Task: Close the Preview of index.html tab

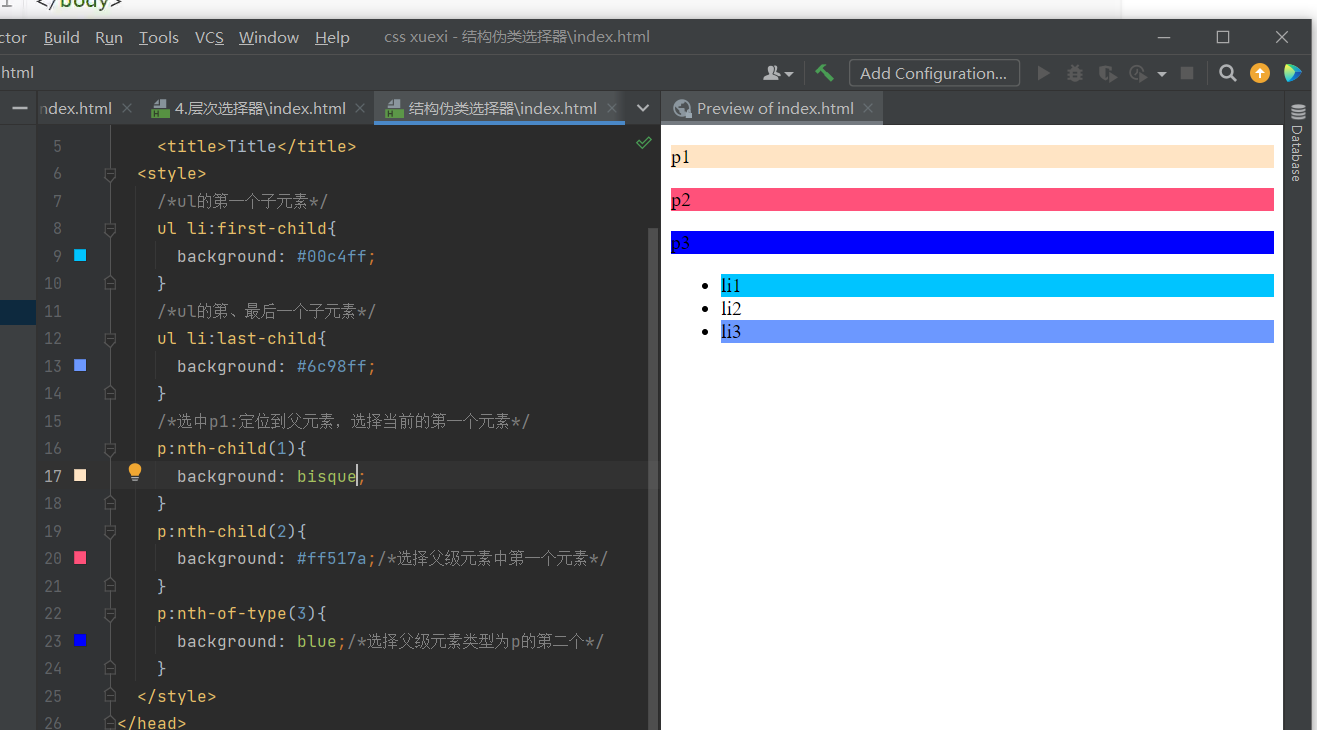Action: tap(868, 108)
